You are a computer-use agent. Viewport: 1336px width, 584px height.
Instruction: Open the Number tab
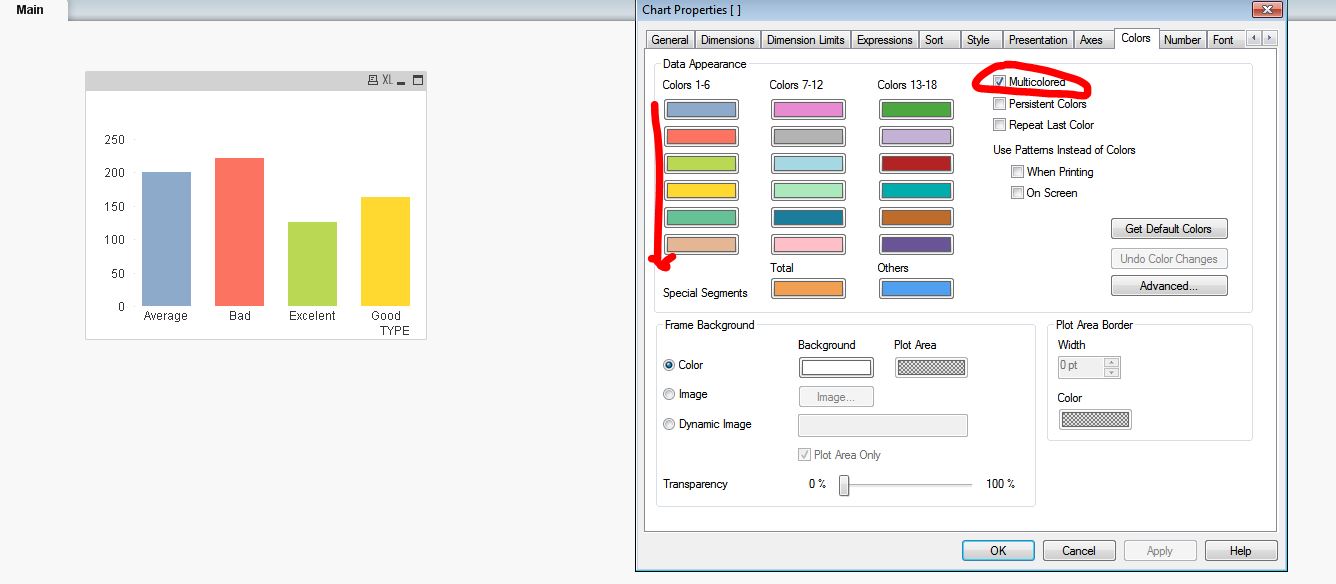(1182, 40)
